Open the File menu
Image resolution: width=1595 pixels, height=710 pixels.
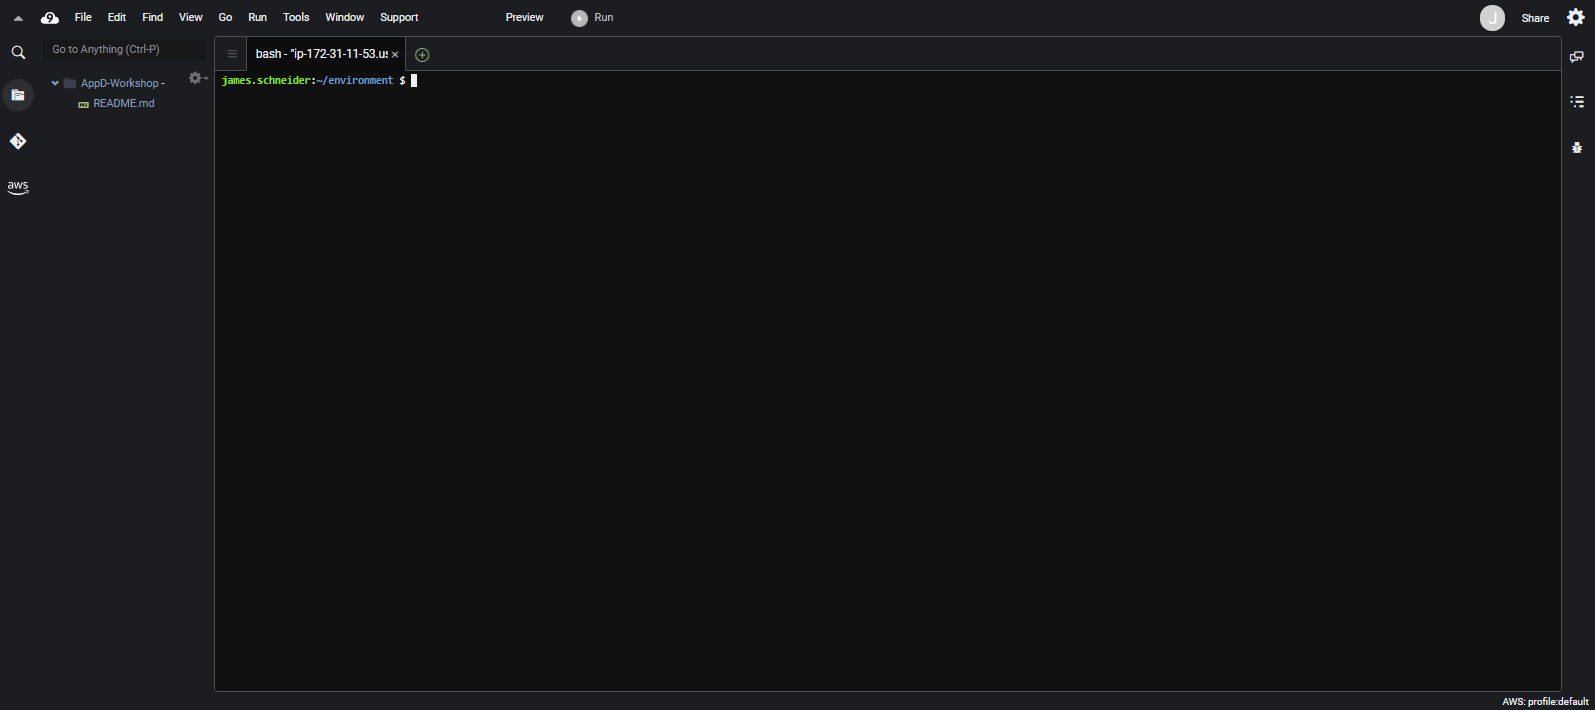click(x=83, y=17)
